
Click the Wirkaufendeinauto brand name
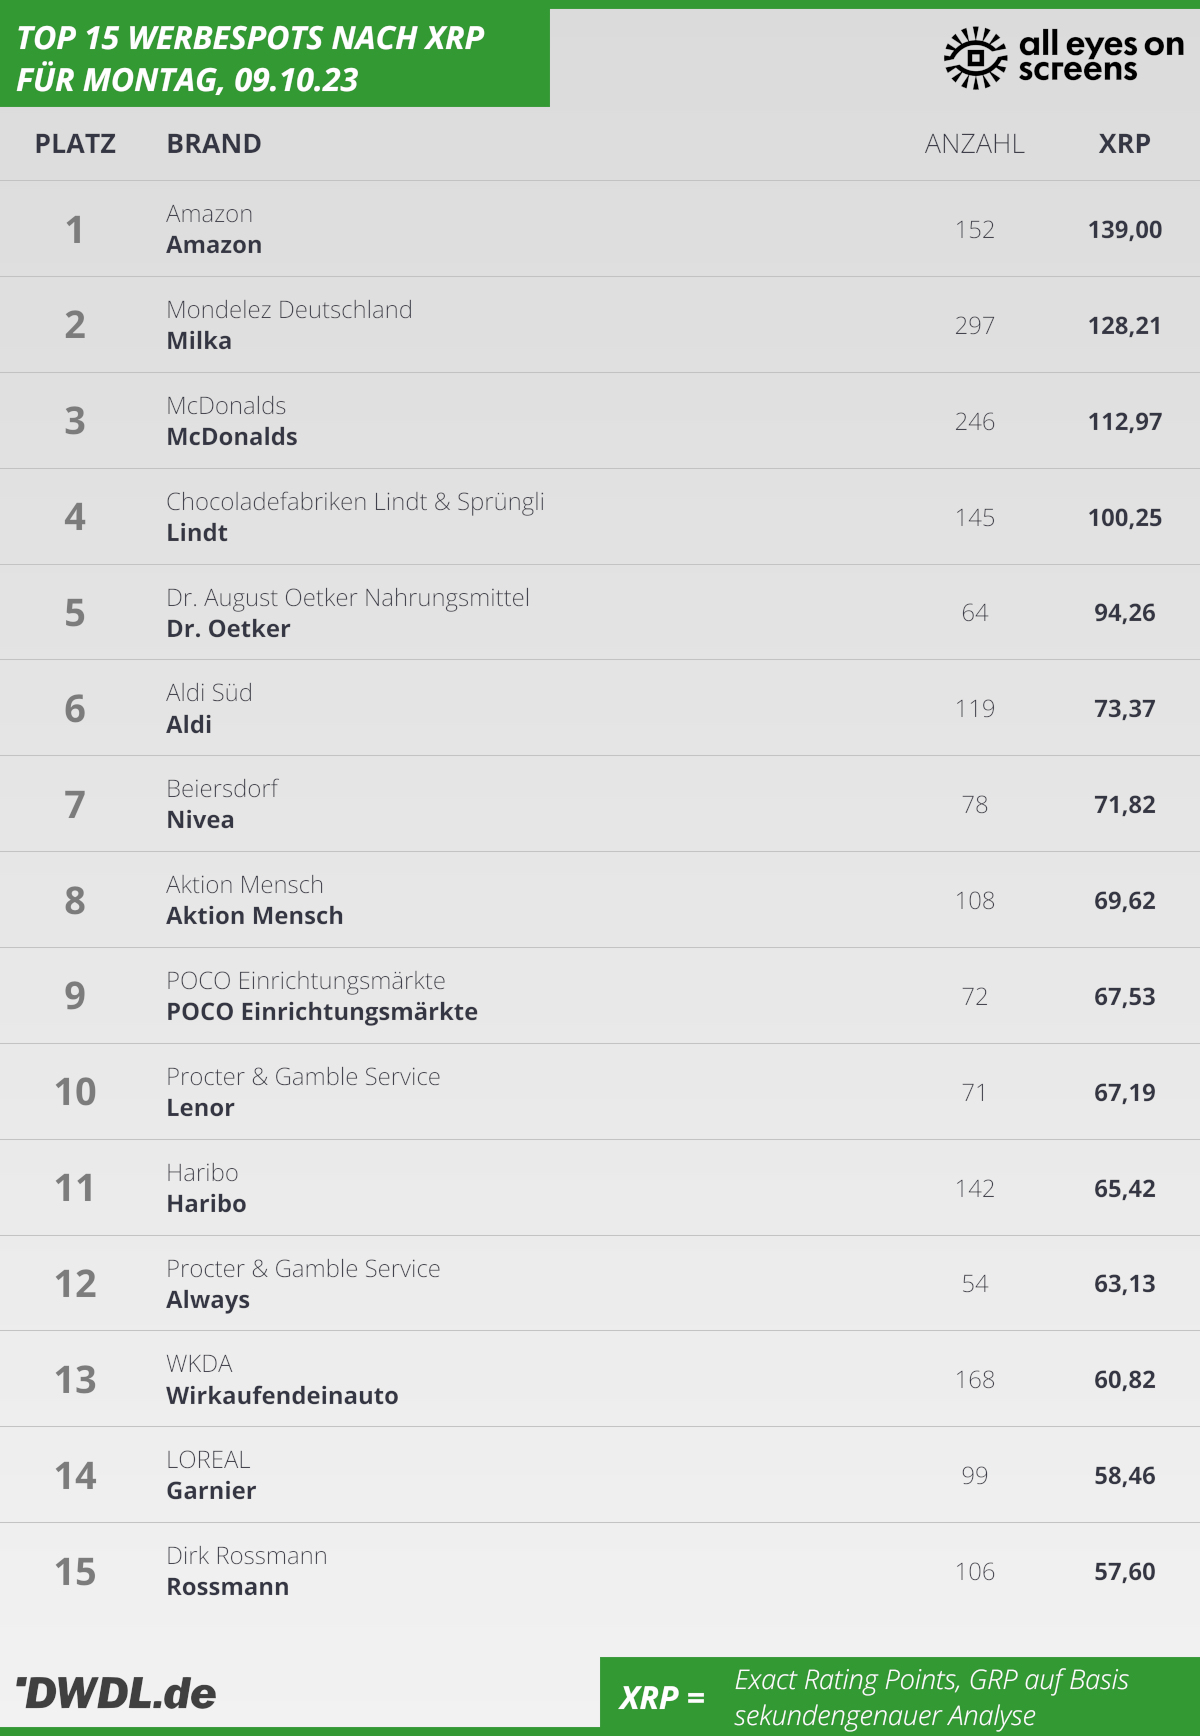[x=282, y=1396]
